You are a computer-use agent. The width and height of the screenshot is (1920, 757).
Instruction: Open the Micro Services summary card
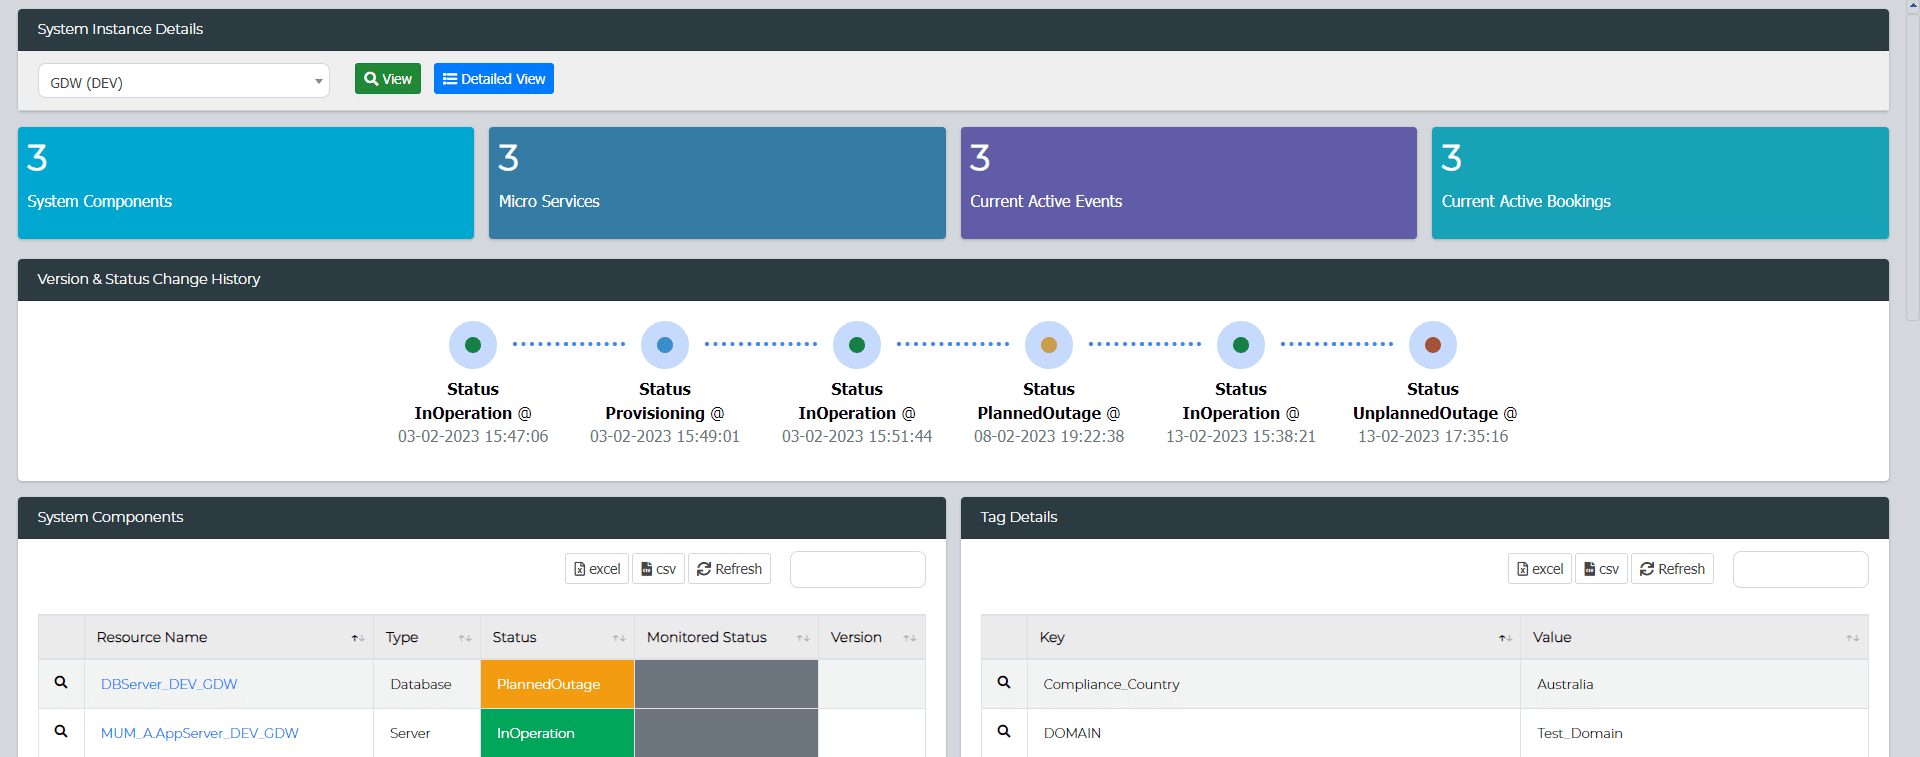tap(717, 183)
